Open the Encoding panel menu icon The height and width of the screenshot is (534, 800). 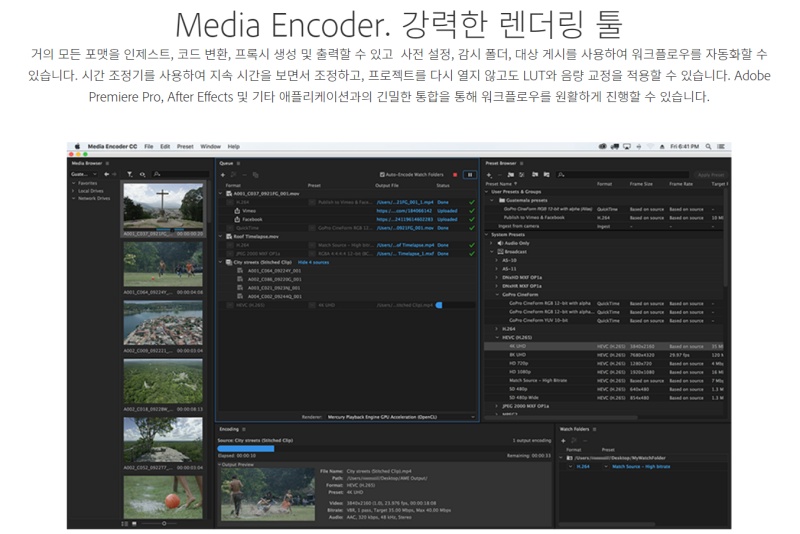click(244, 429)
